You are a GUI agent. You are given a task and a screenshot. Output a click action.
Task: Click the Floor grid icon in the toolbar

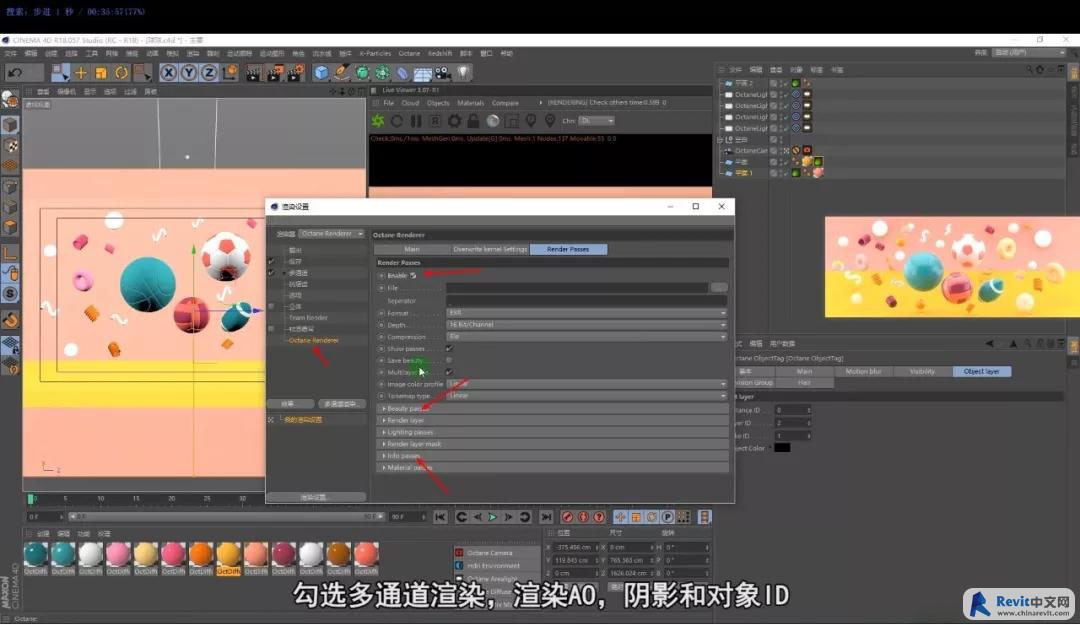[x=422, y=72]
